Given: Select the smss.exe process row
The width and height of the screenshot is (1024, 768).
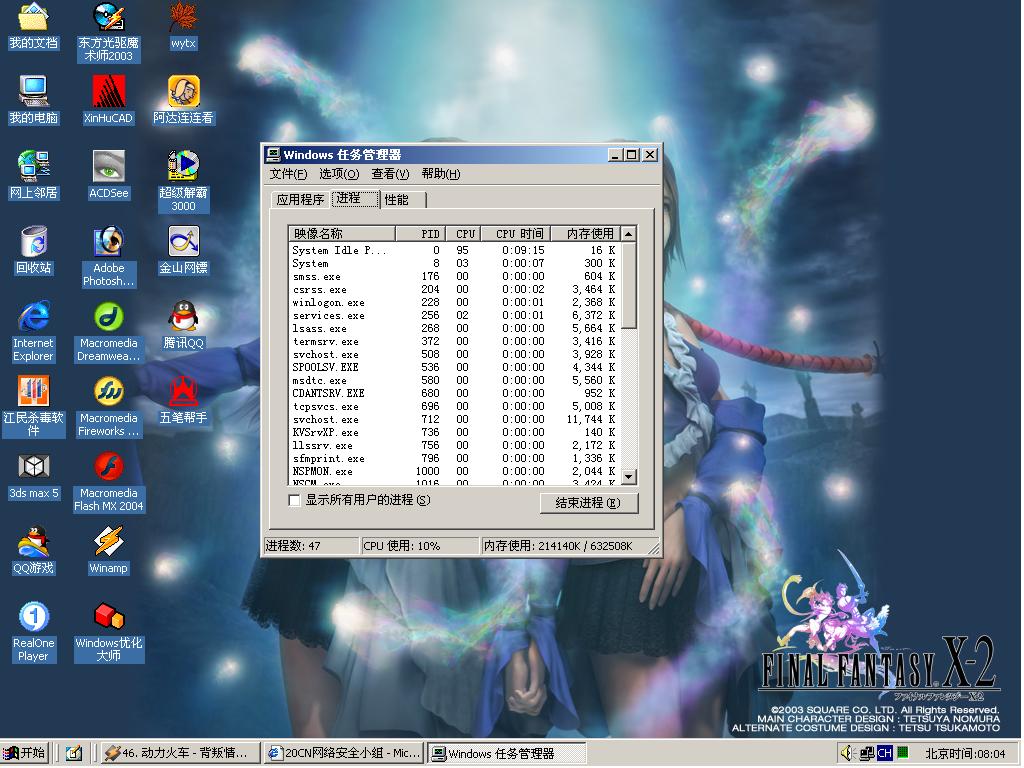Looking at the screenshot, I should pos(455,276).
